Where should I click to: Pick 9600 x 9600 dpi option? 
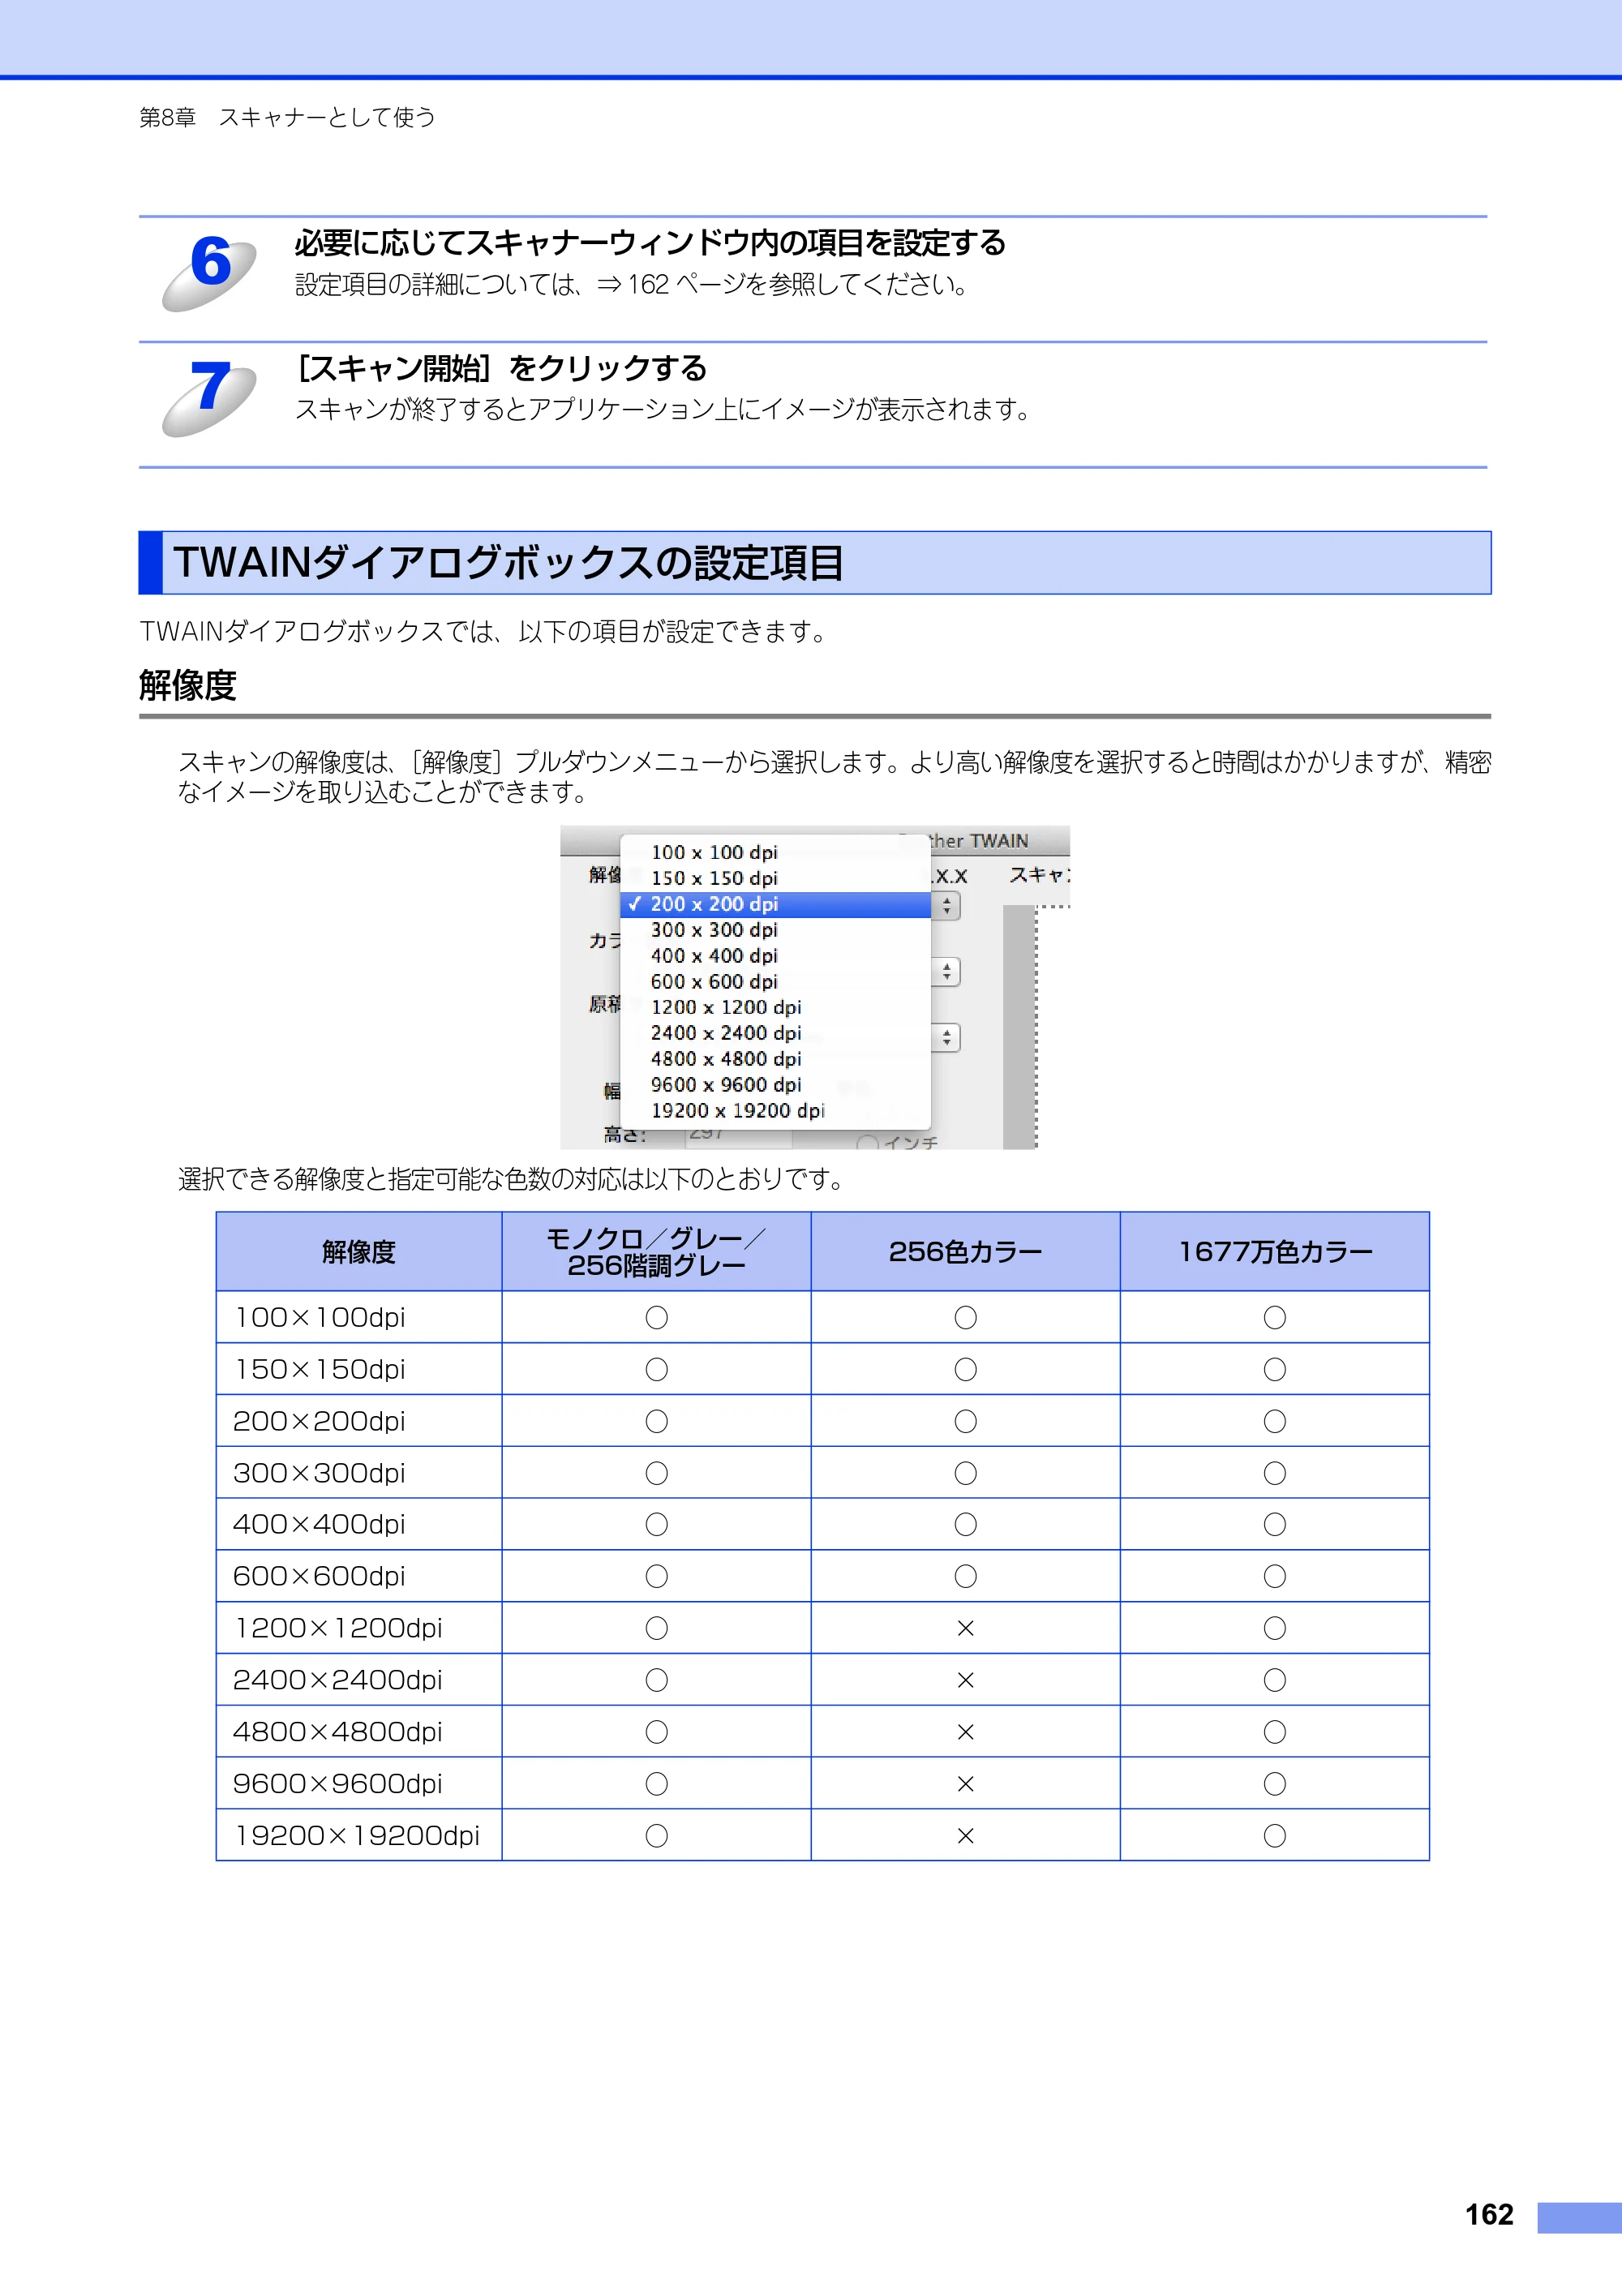(x=775, y=1085)
